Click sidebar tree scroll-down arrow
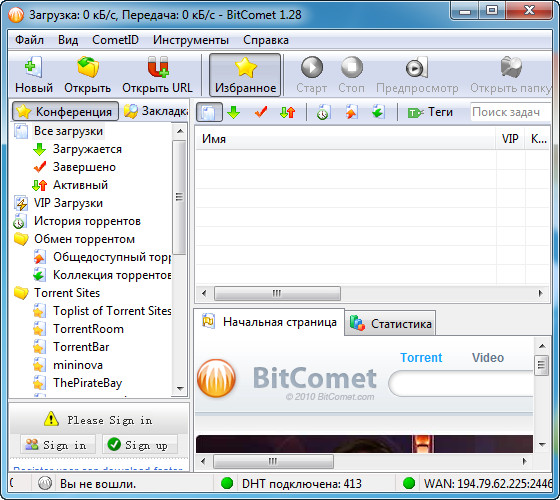 coord(180,389)
